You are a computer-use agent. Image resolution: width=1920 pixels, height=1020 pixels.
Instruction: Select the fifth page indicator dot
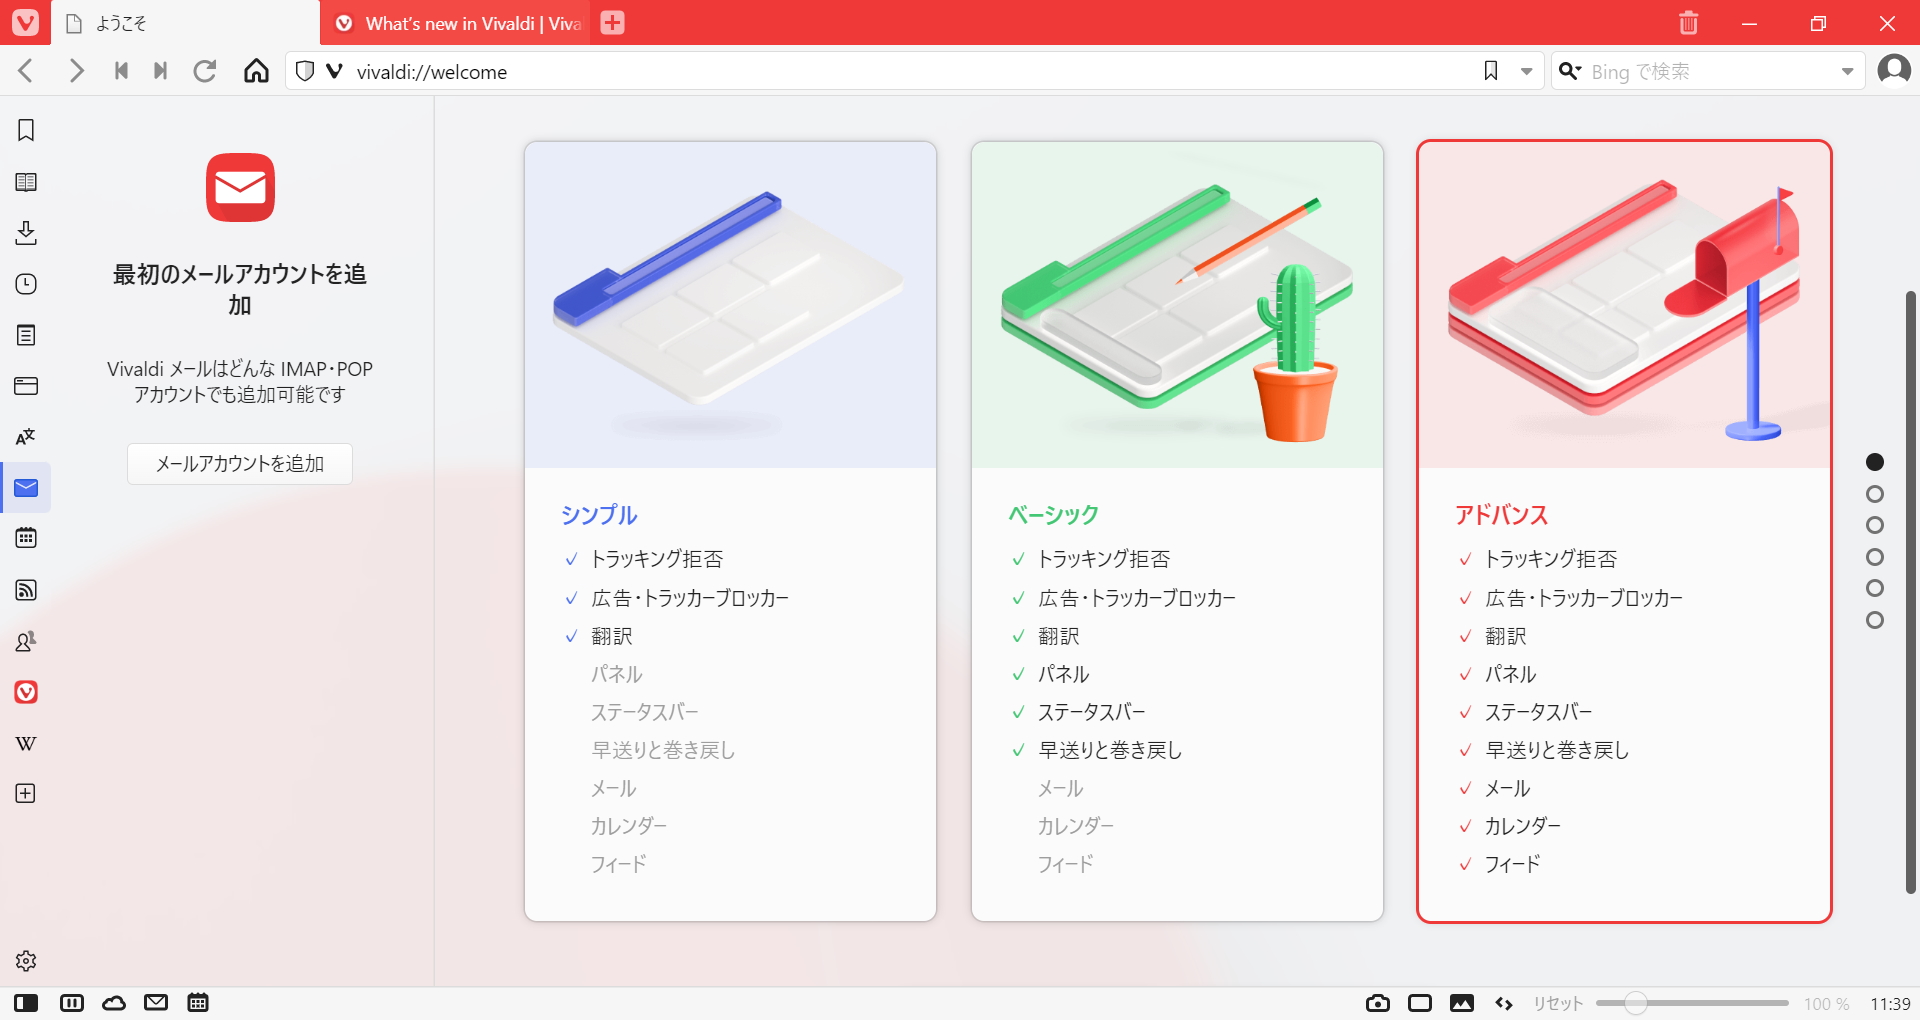click(x=1875, y=588)
